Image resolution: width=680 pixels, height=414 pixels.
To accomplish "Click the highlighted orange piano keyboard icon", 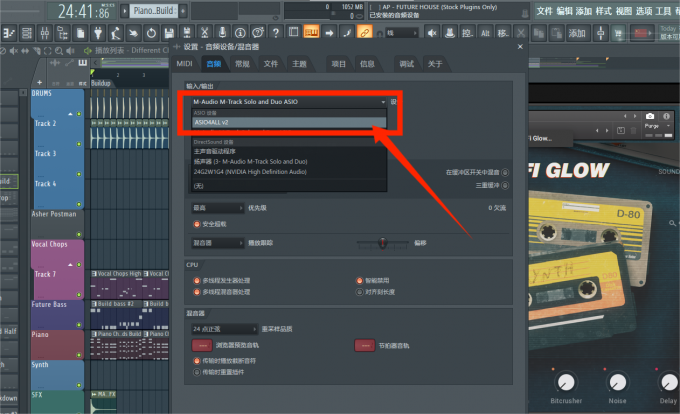I will click(x=311, y=33).
